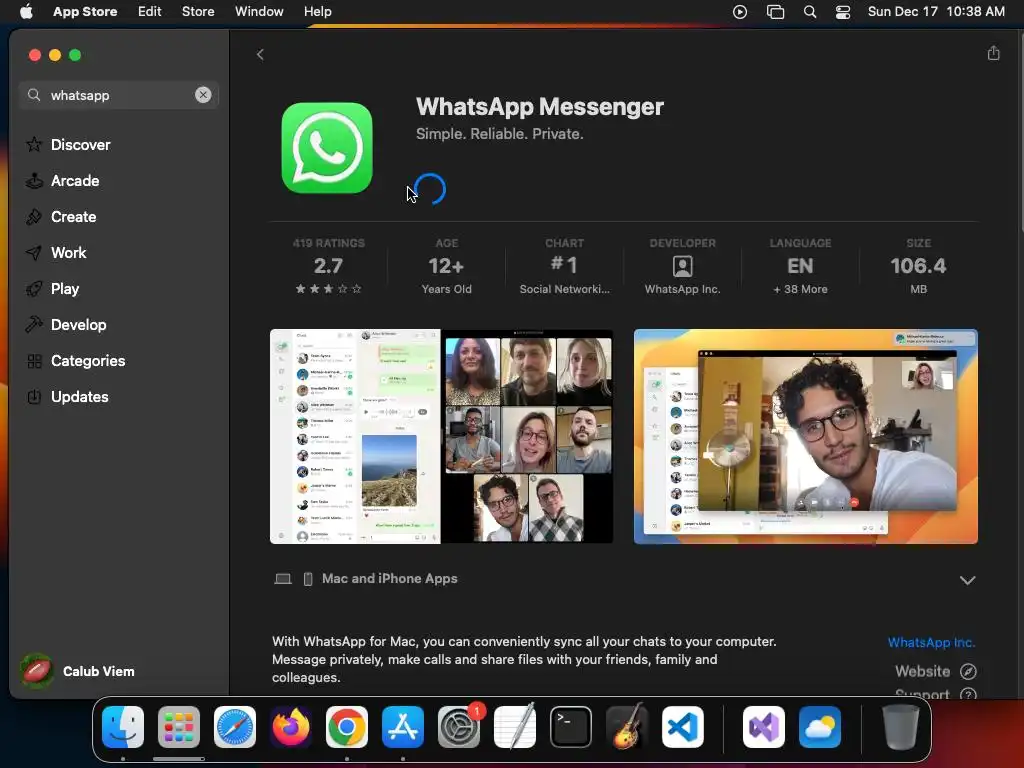Open the WhatsApp Inc. developer badge
Viewport: 1024px width, 768px height.
point(682,266)
